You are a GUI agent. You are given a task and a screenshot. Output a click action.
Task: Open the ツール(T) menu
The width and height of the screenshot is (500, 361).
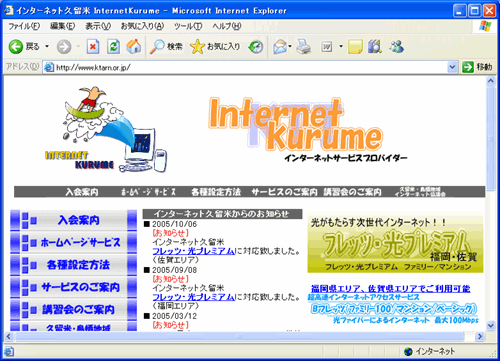pyautogui.click(x=188, y=26)
